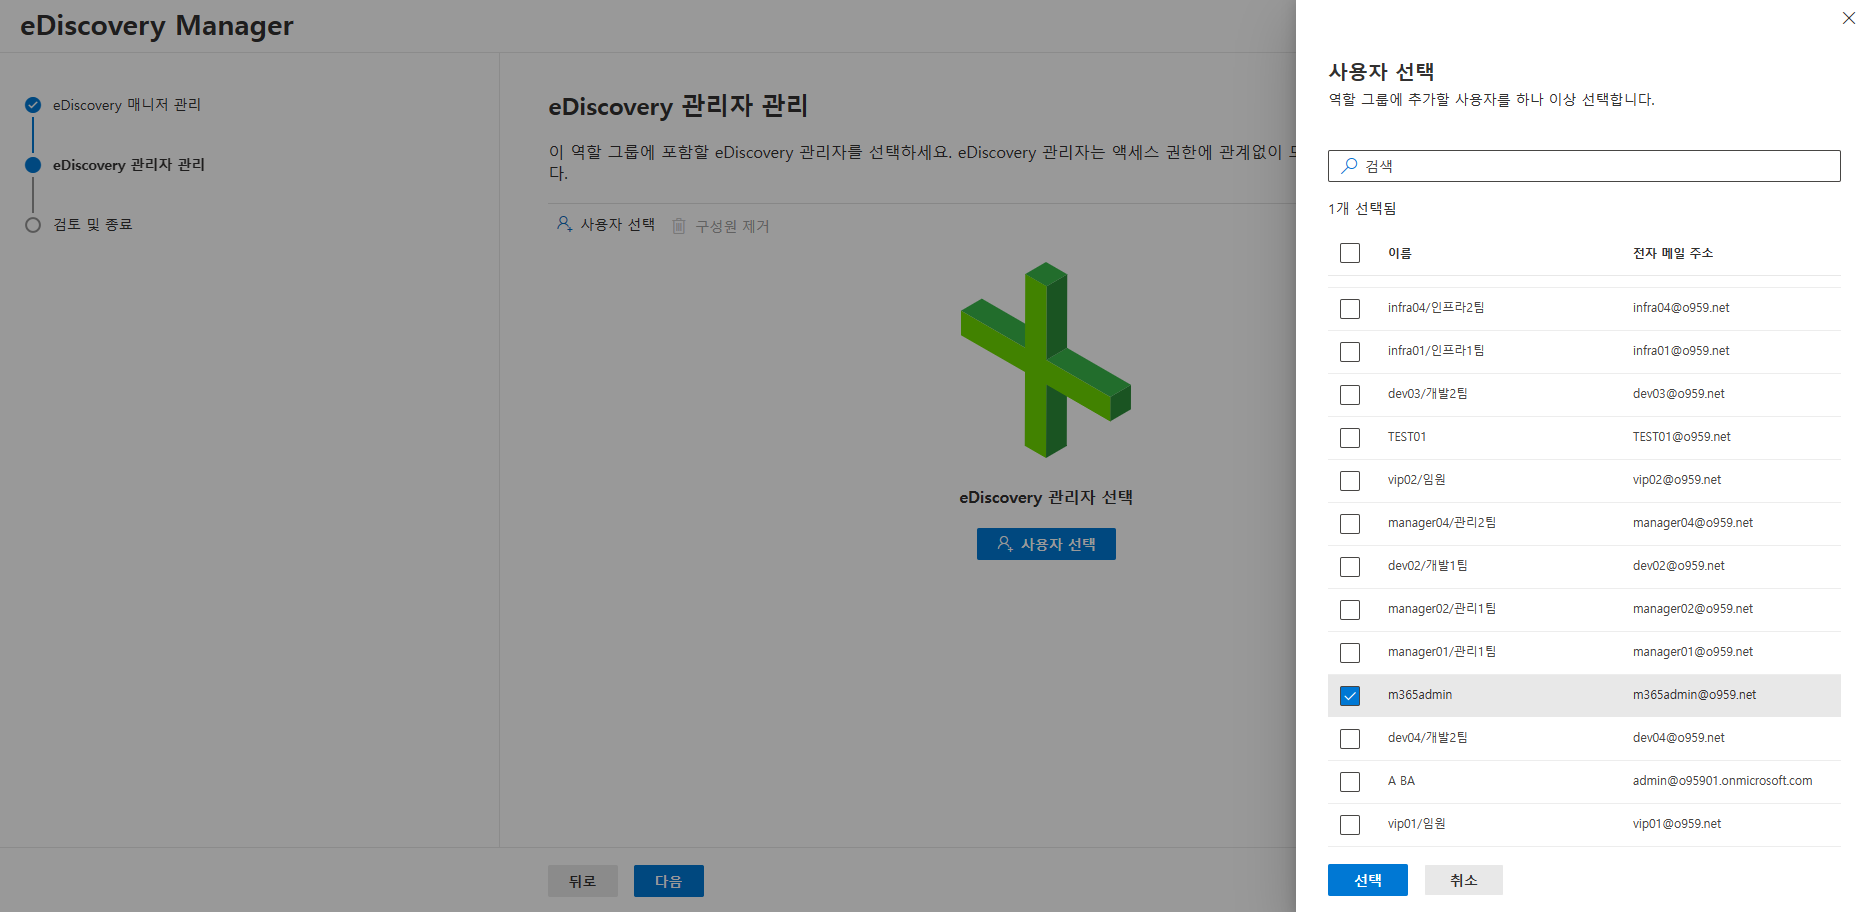Open the eDiscovery 관리자 관리 step
Viewport: 1861px width, 912px height.
tap(129, 165)
